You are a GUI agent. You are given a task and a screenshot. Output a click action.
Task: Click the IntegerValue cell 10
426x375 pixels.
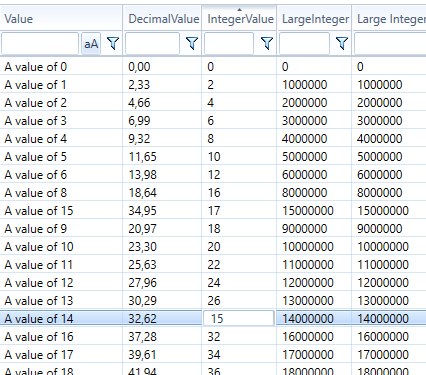239,157
